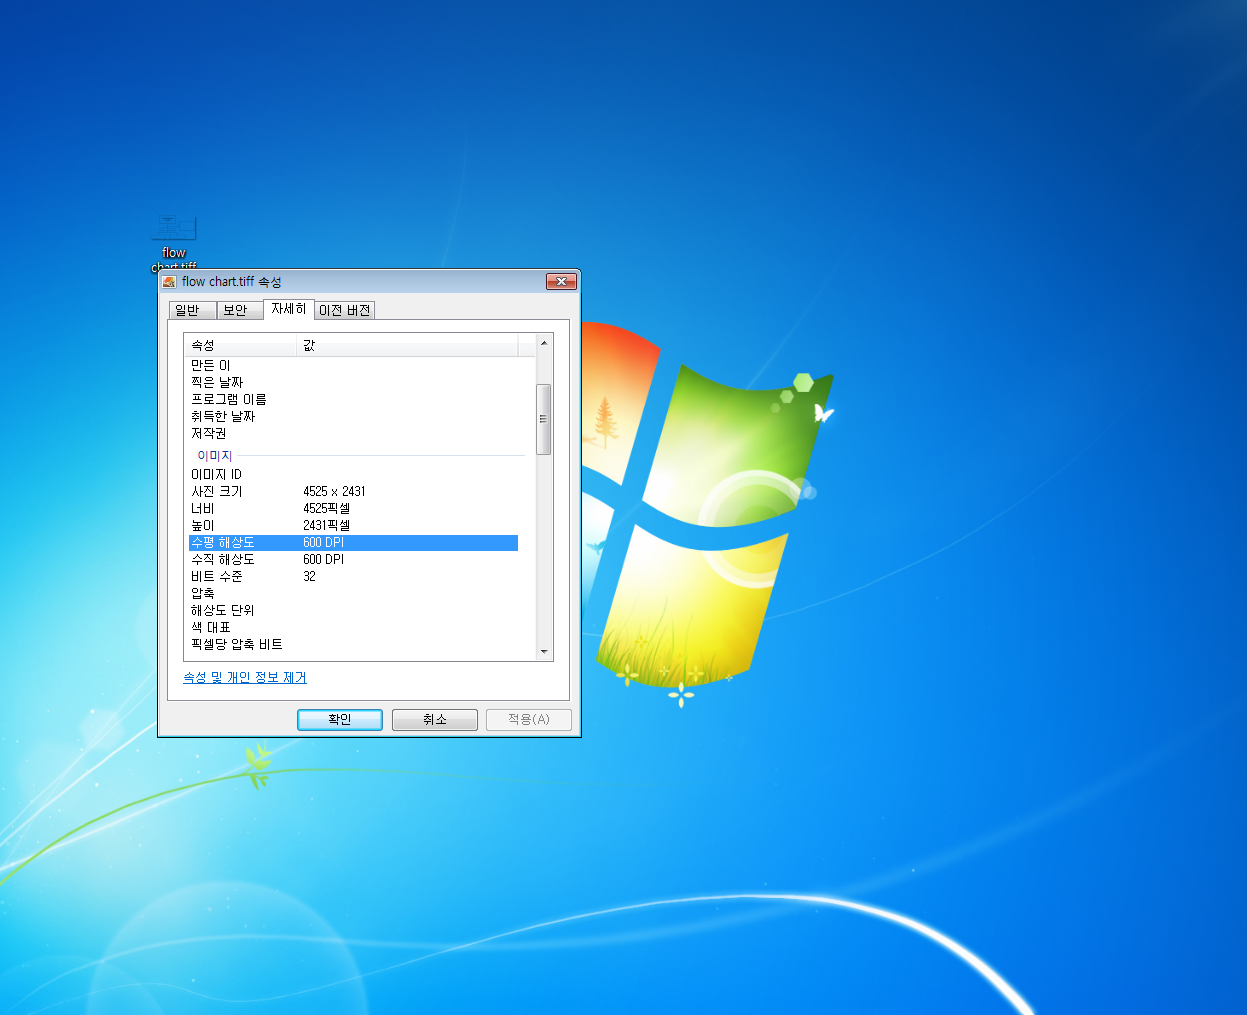Close the flow chart.tiff properties dialog
Viewport: 1247px width, 1015px height.
[561, 282]
